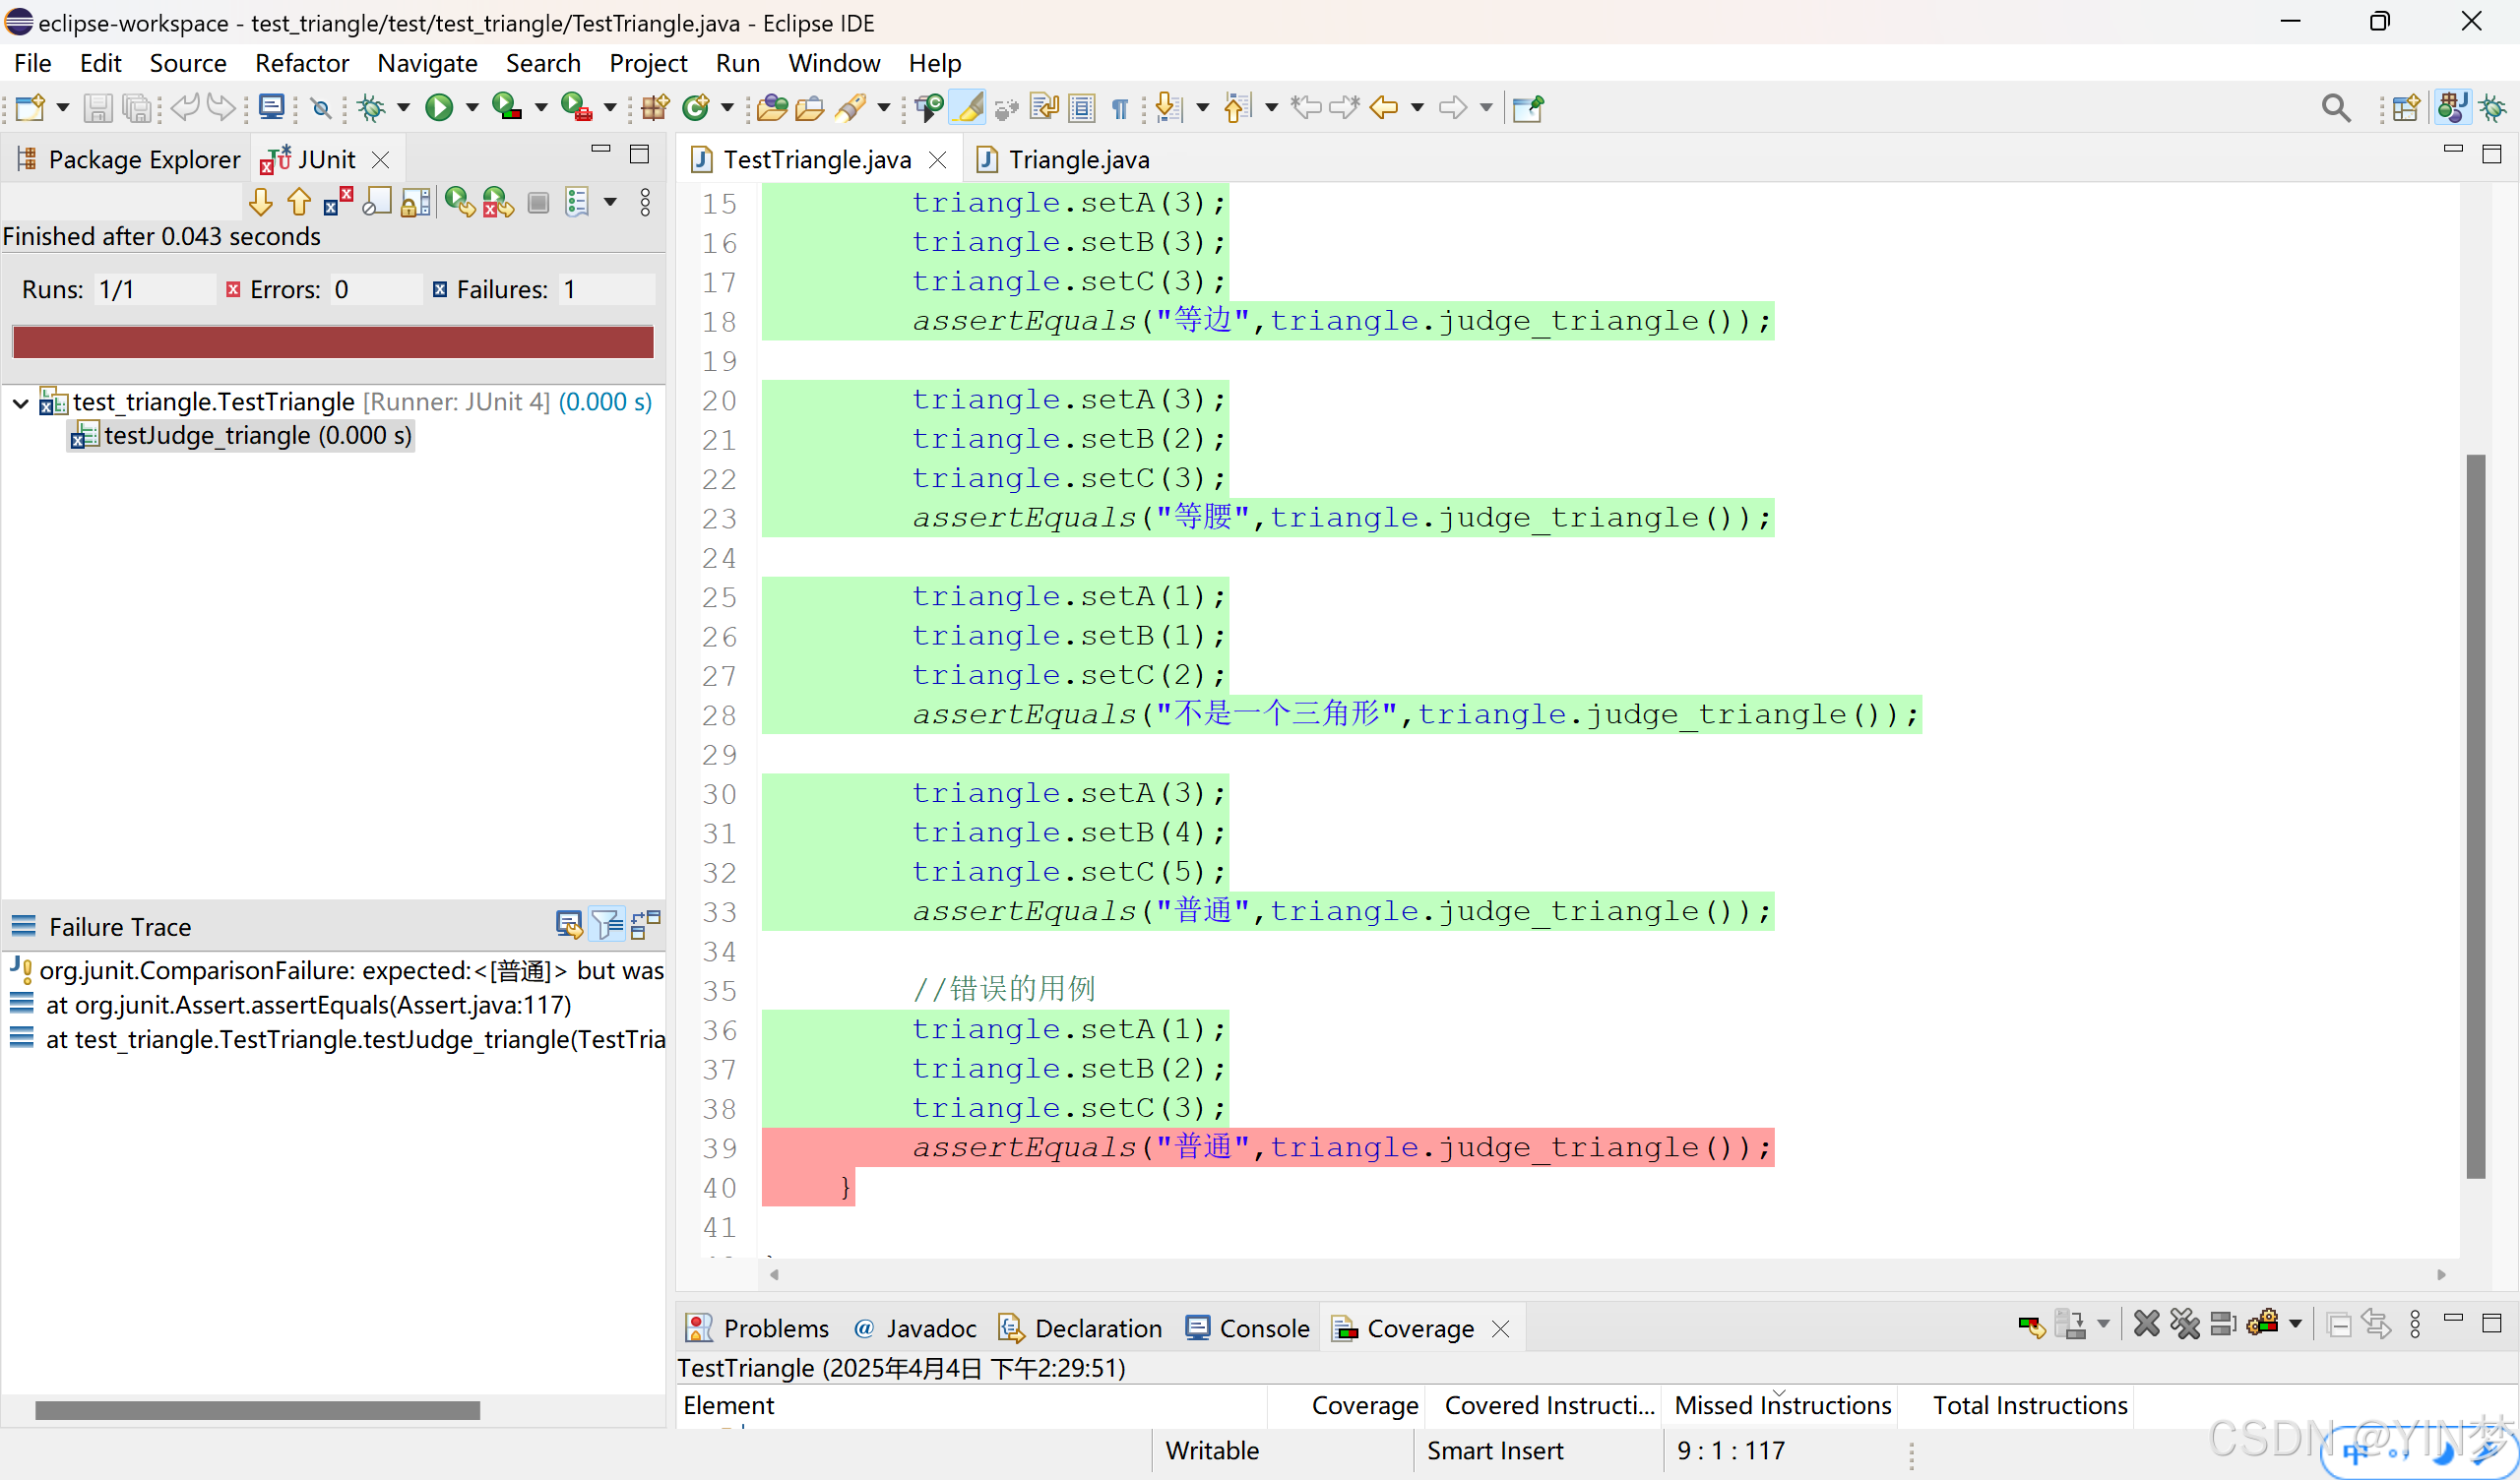Open the Run button dropdown arrow
The height and width of the screenshot is (1480, 2520).
472,107
